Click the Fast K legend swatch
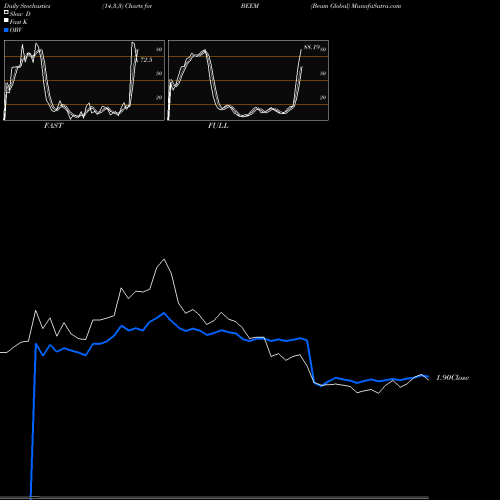 [6, 21]
